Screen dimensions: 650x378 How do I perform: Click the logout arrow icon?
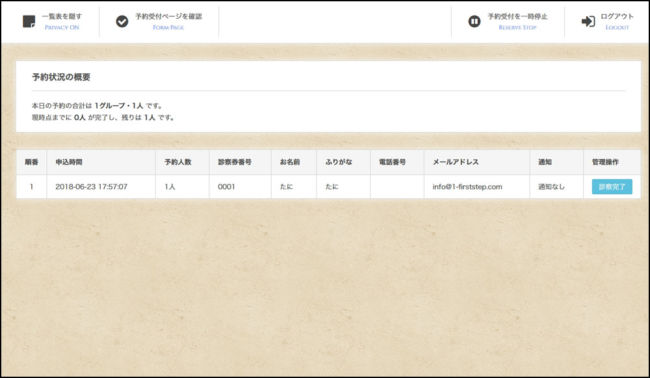pos(588,22)
